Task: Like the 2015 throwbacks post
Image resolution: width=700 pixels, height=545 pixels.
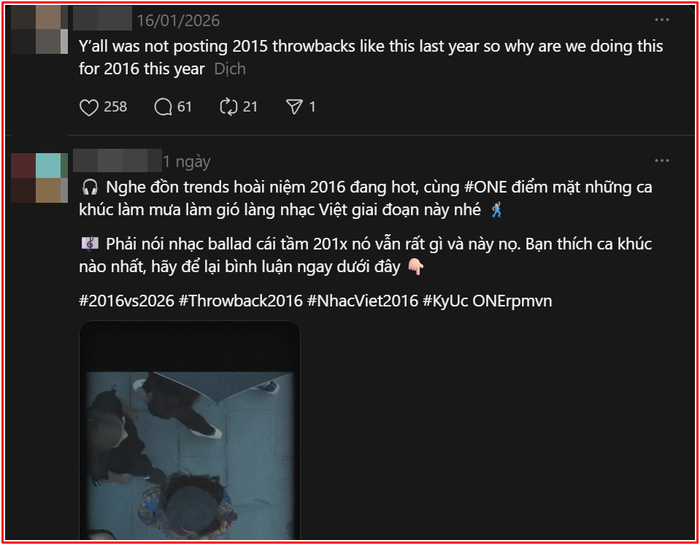Action: click(89, 106)
